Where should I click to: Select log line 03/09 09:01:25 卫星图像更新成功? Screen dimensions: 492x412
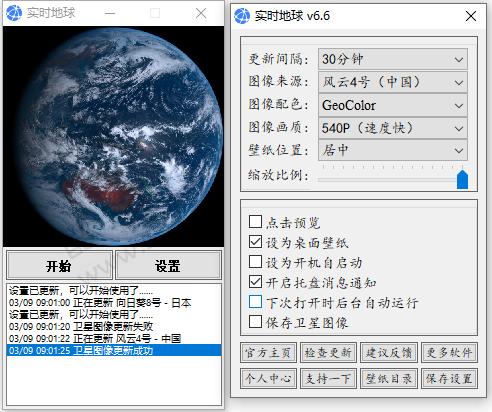pyautogui.click(x=114, y=350)
